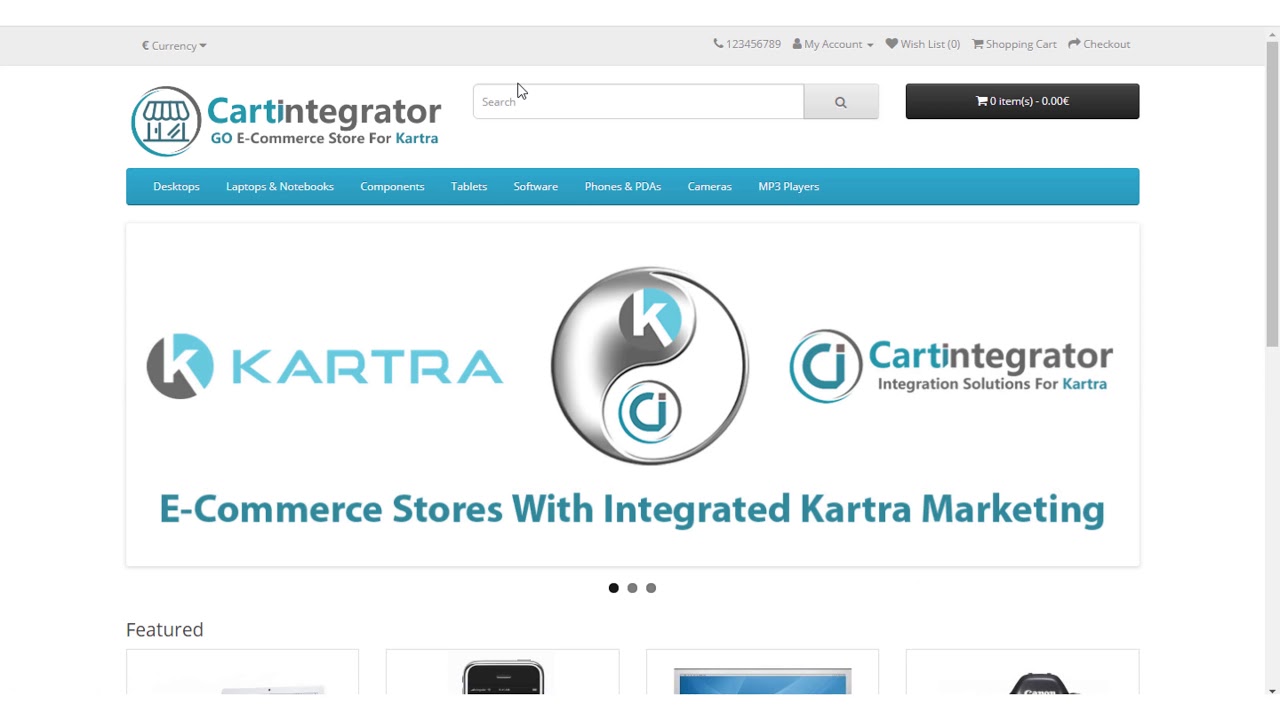The image size is (1280, 720).
Task: Click the share arrow icon beside Checkout
Action: 1074,44
